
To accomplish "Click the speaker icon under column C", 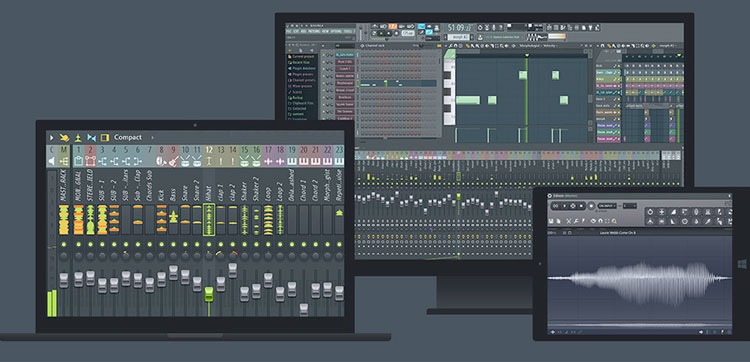I will point(52,161).
